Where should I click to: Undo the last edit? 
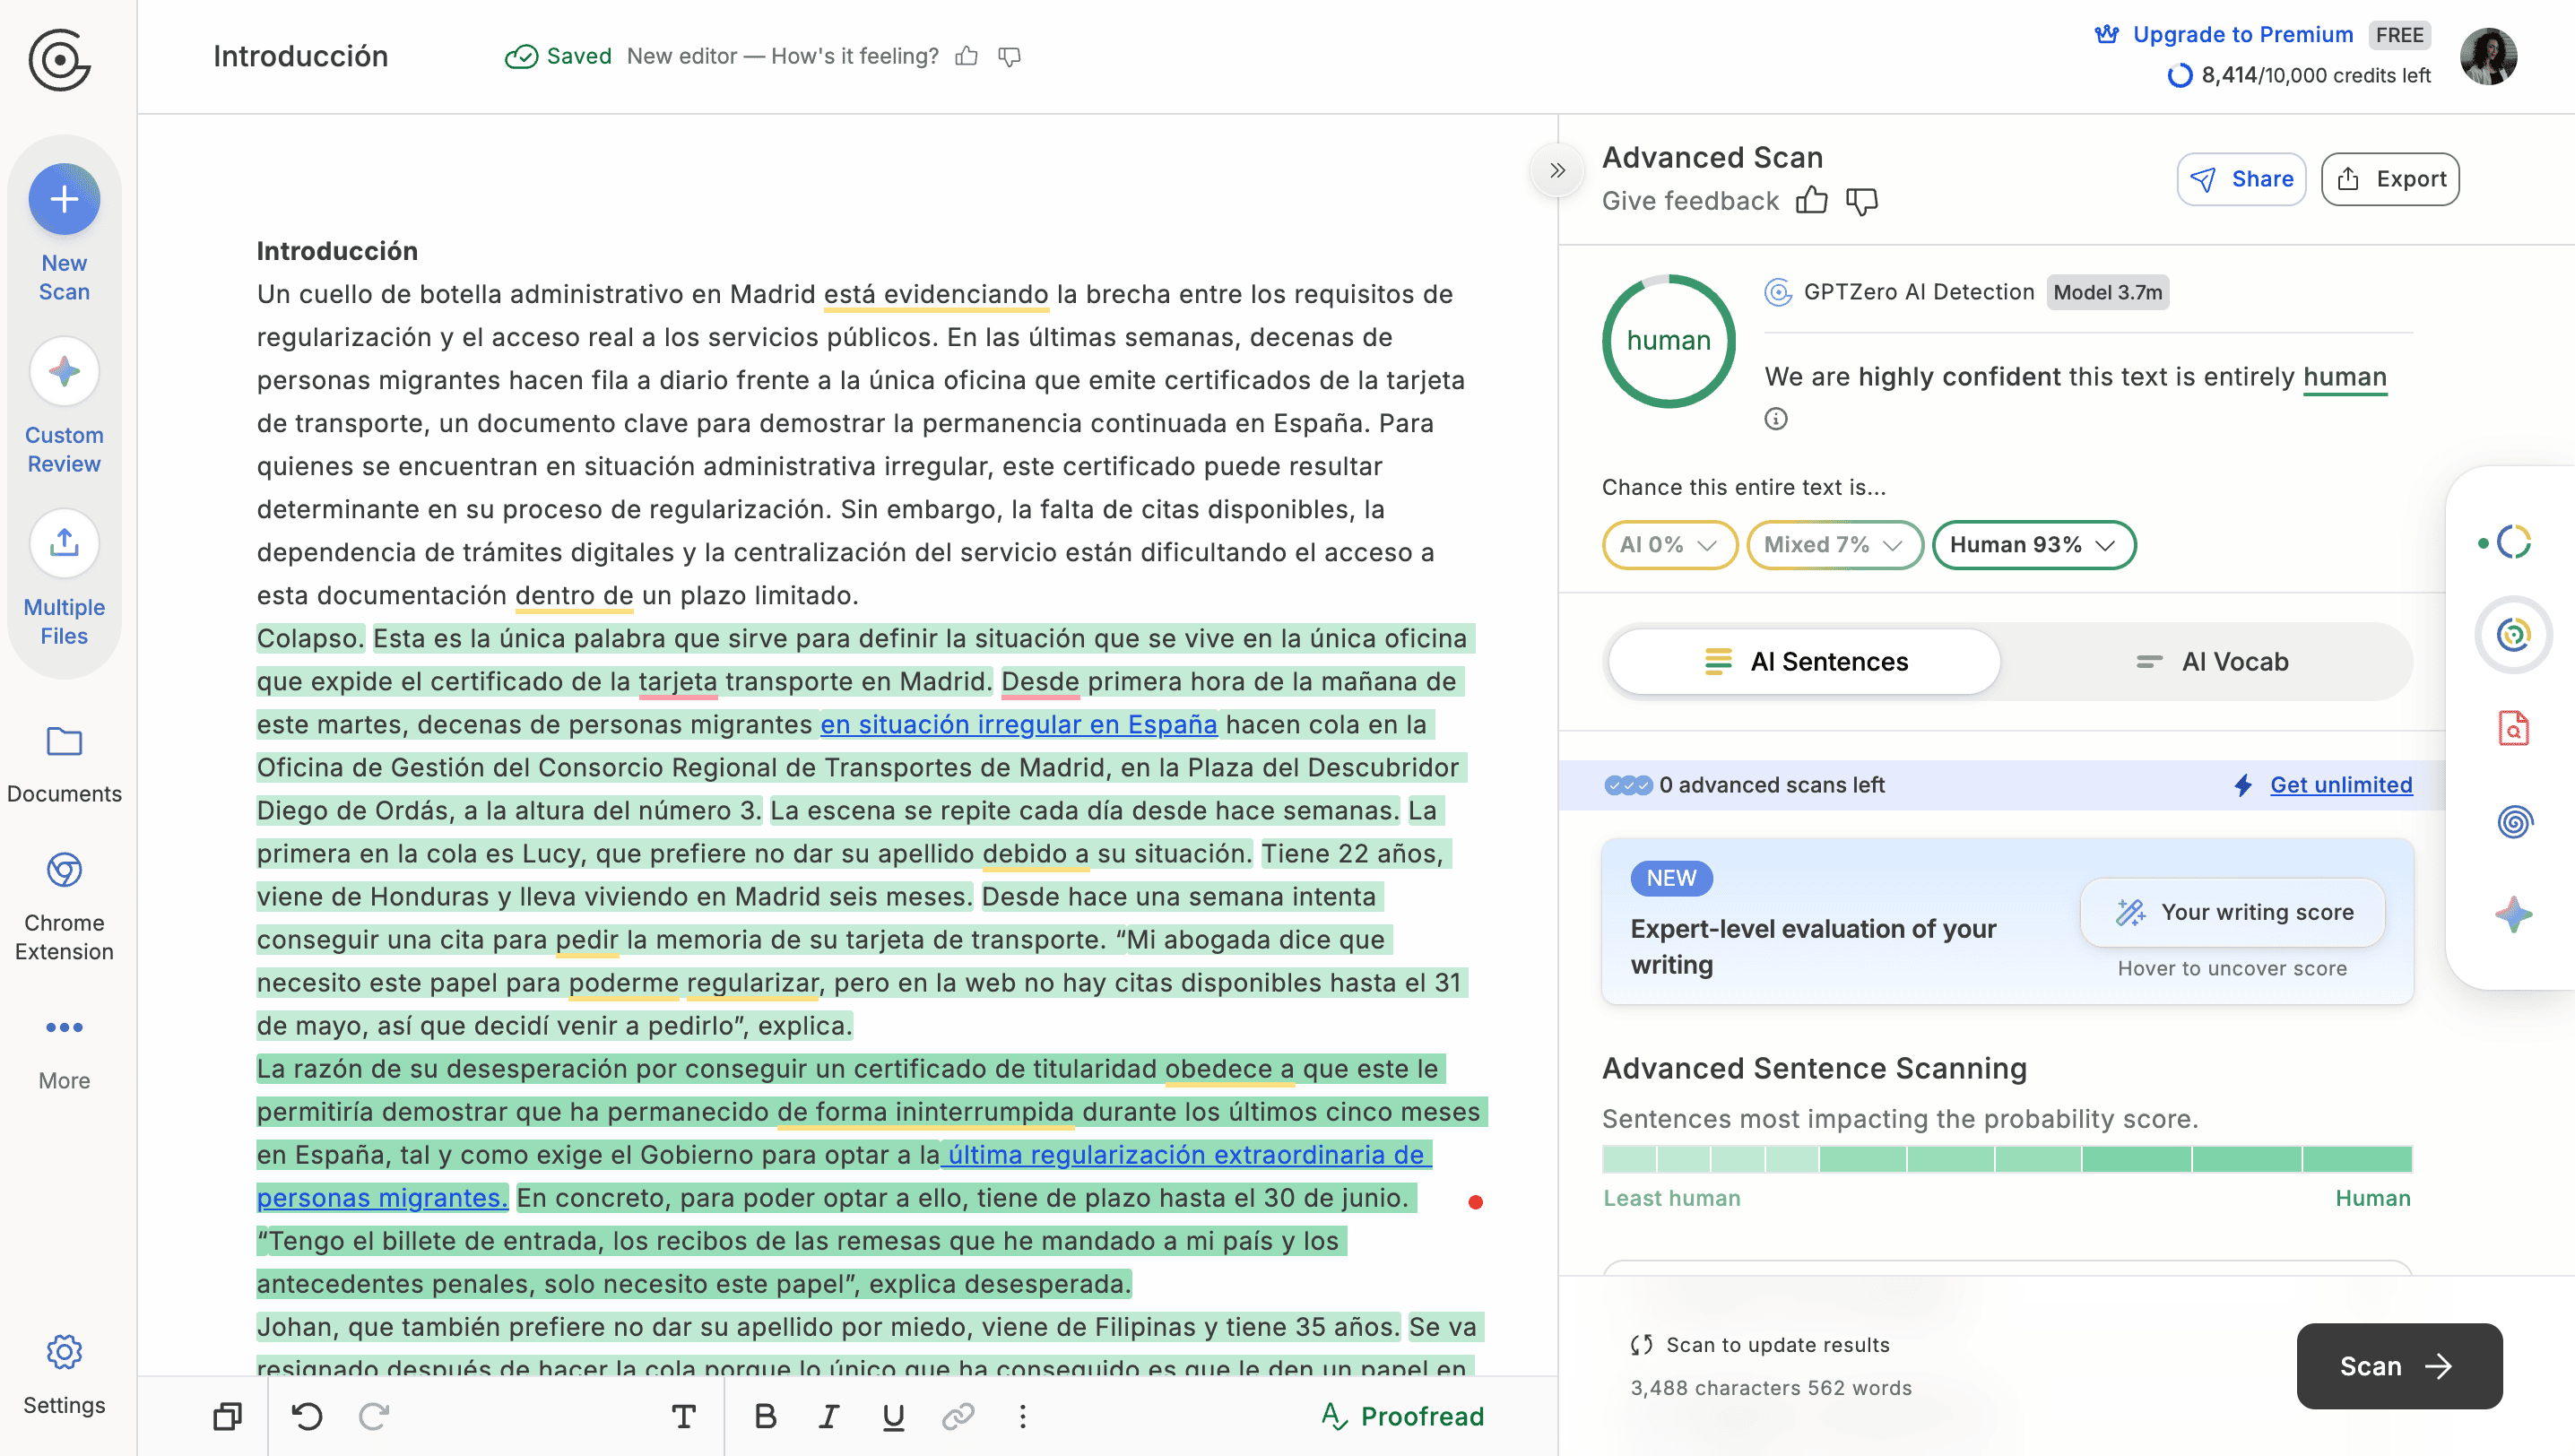[x=307, y=1416]
